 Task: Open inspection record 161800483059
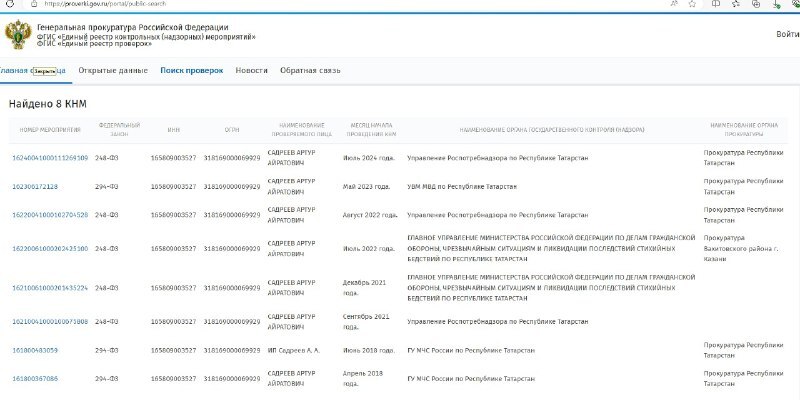point(35,351)
